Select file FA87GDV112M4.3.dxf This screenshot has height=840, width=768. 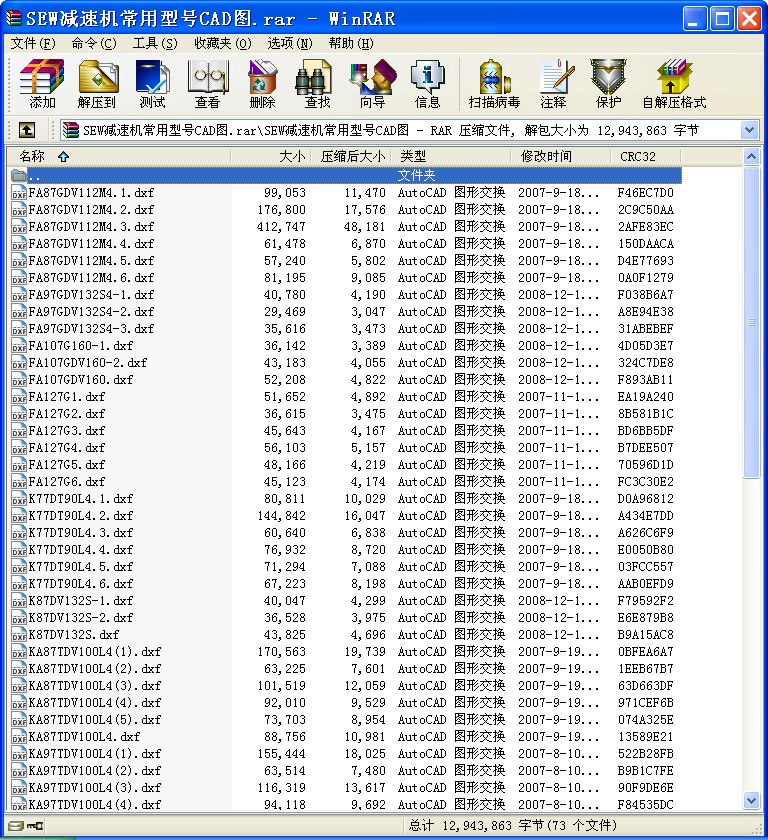(x=91, y=227)
